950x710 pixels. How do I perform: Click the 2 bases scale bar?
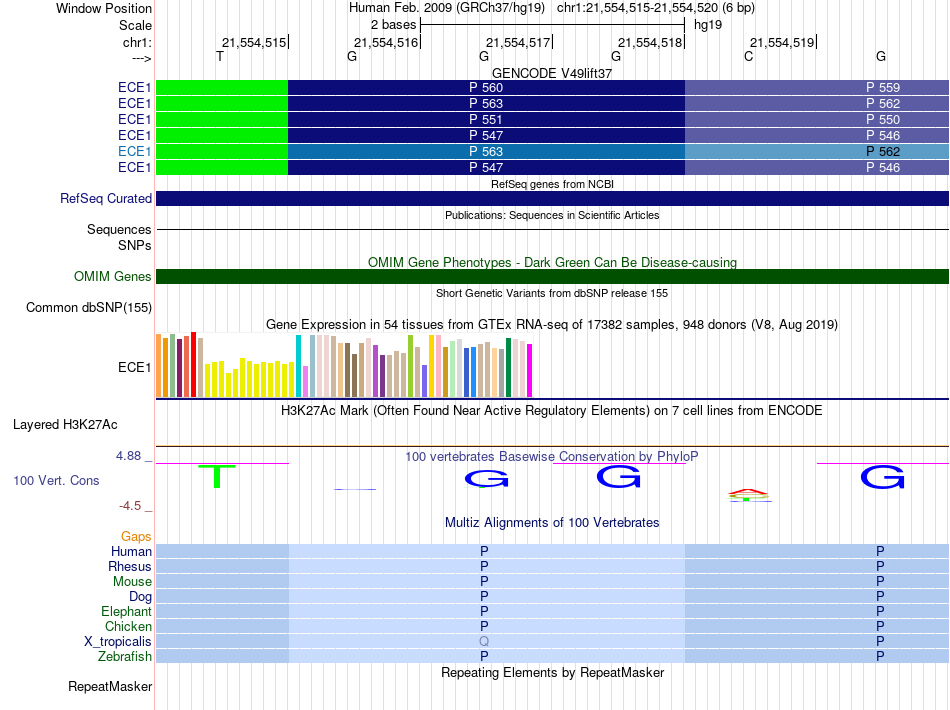pos(553,25)
